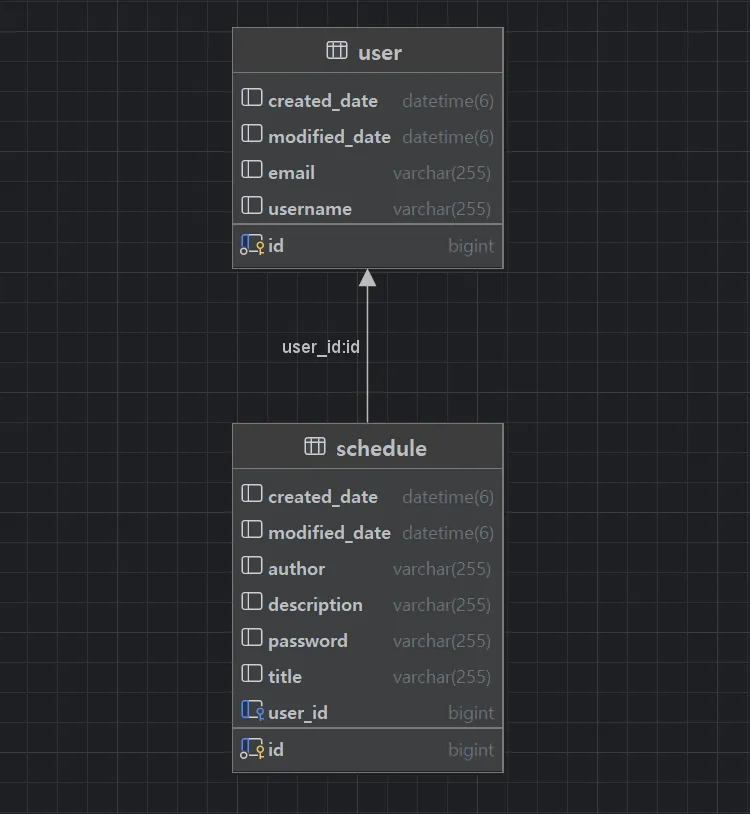Image resolution: width=750 pixels, height=814 pixels.
Task: Click varchar(255) type next to email
Action: (442, 173)
